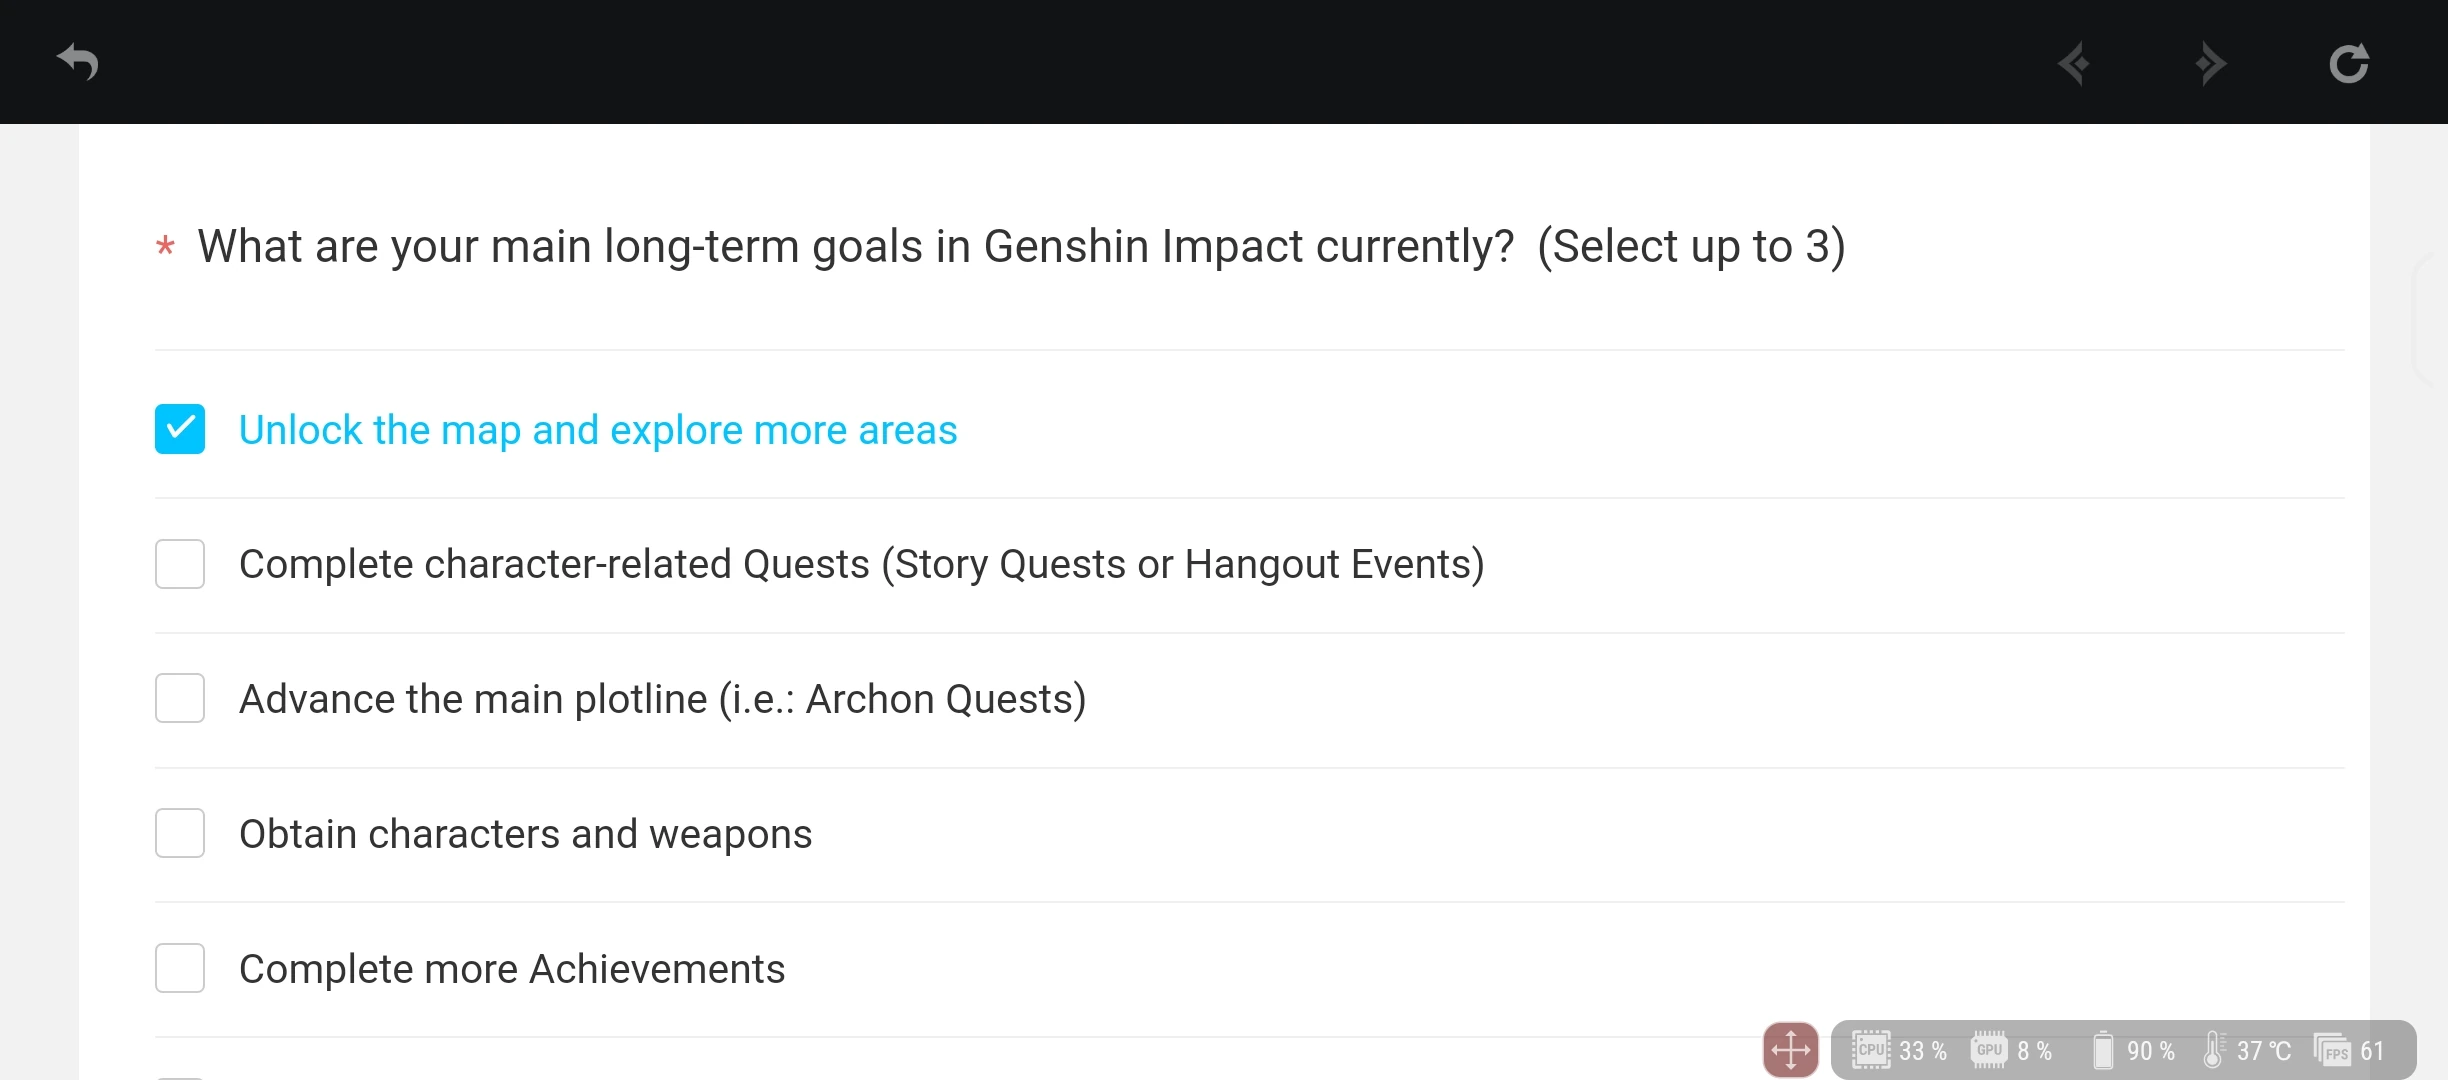Tick the "Advance the main plotline" checkbox
Viewport: 2448px width, 1080px height.
[x=180, y=698]
